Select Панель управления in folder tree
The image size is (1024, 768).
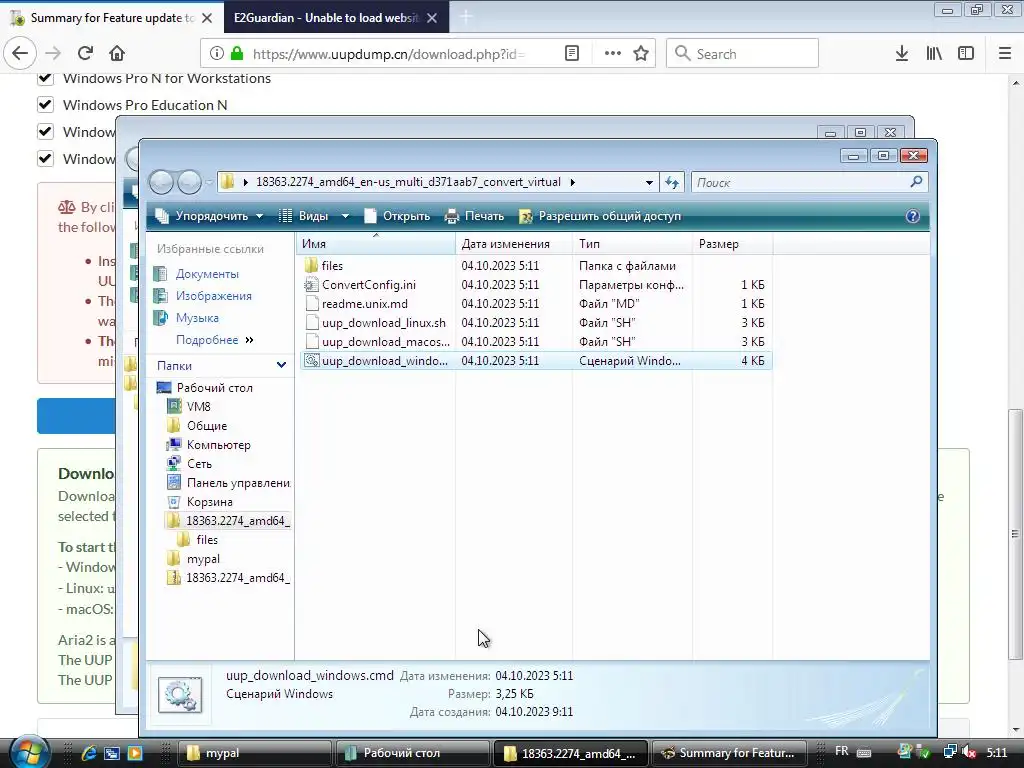click(x=238, y=483)
